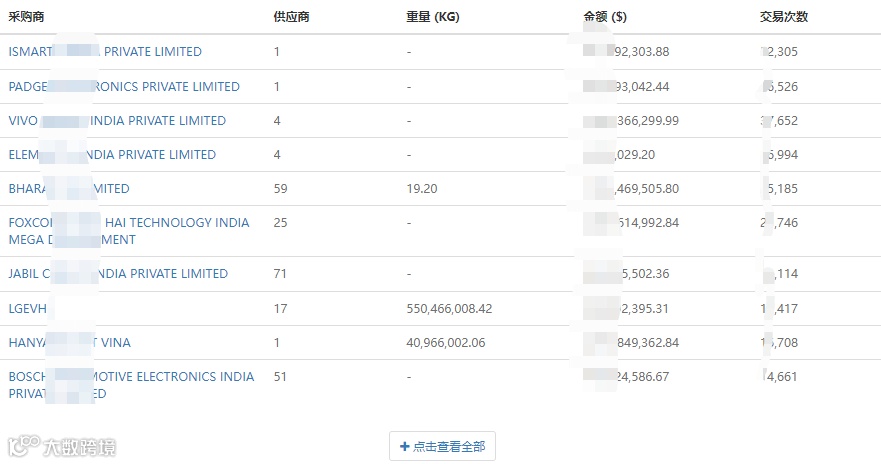Image resolution: width=881 pixels, height=464 pixels.
Task: Open the HANYA...VINA buyer link
Action: click(x=70, y=343)
